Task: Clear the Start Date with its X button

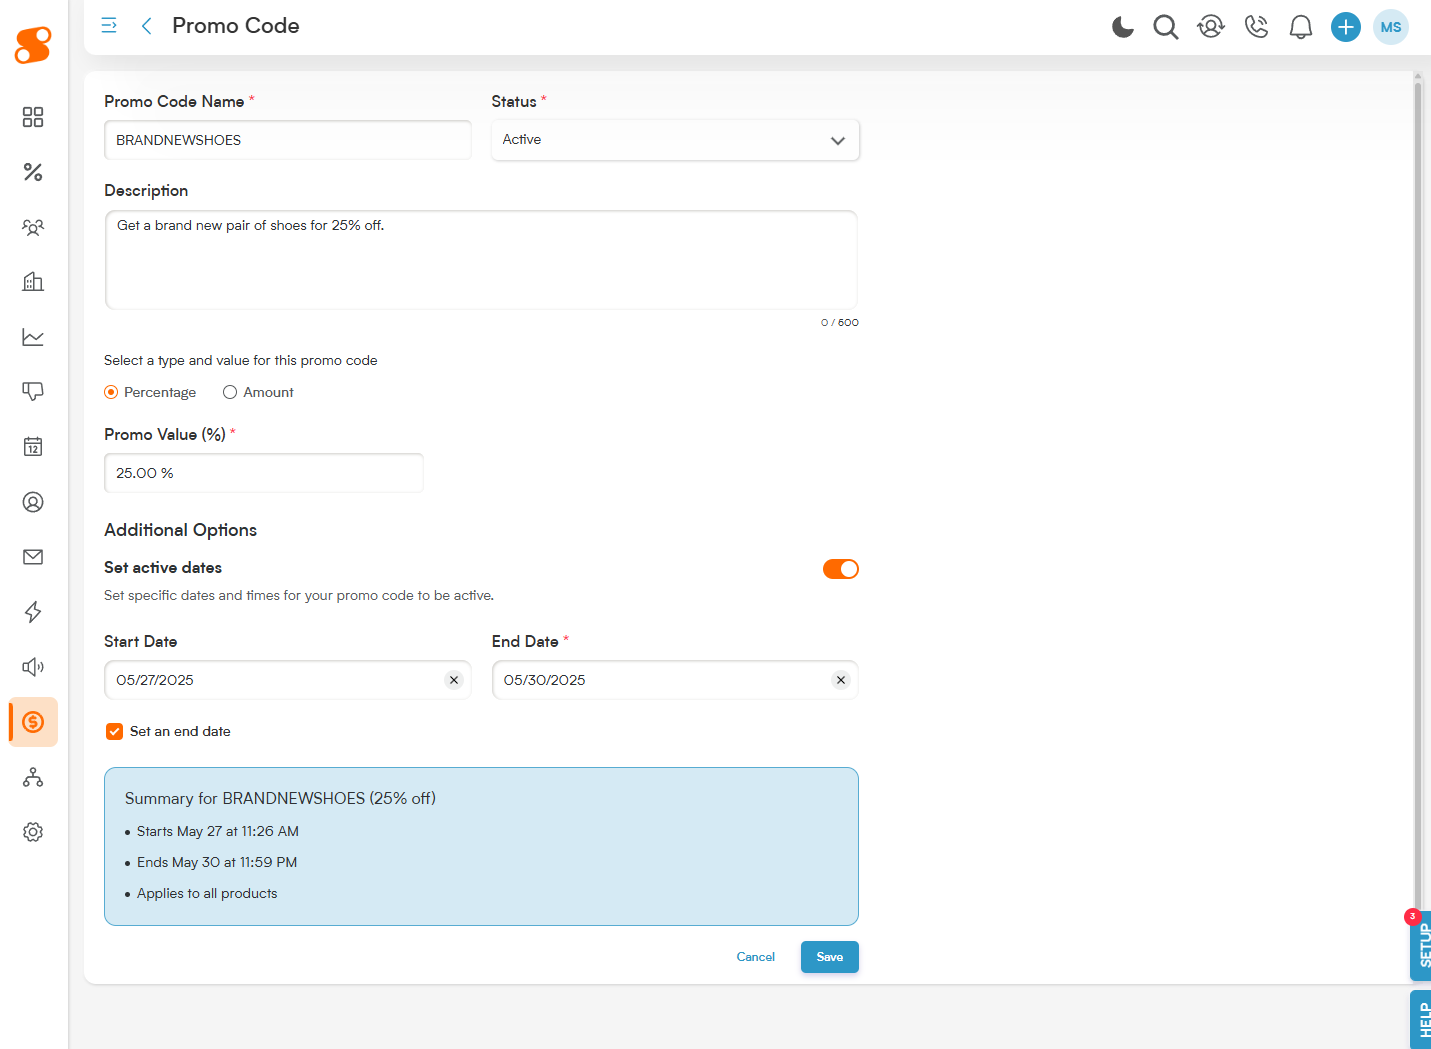Action: coord(454,680)
